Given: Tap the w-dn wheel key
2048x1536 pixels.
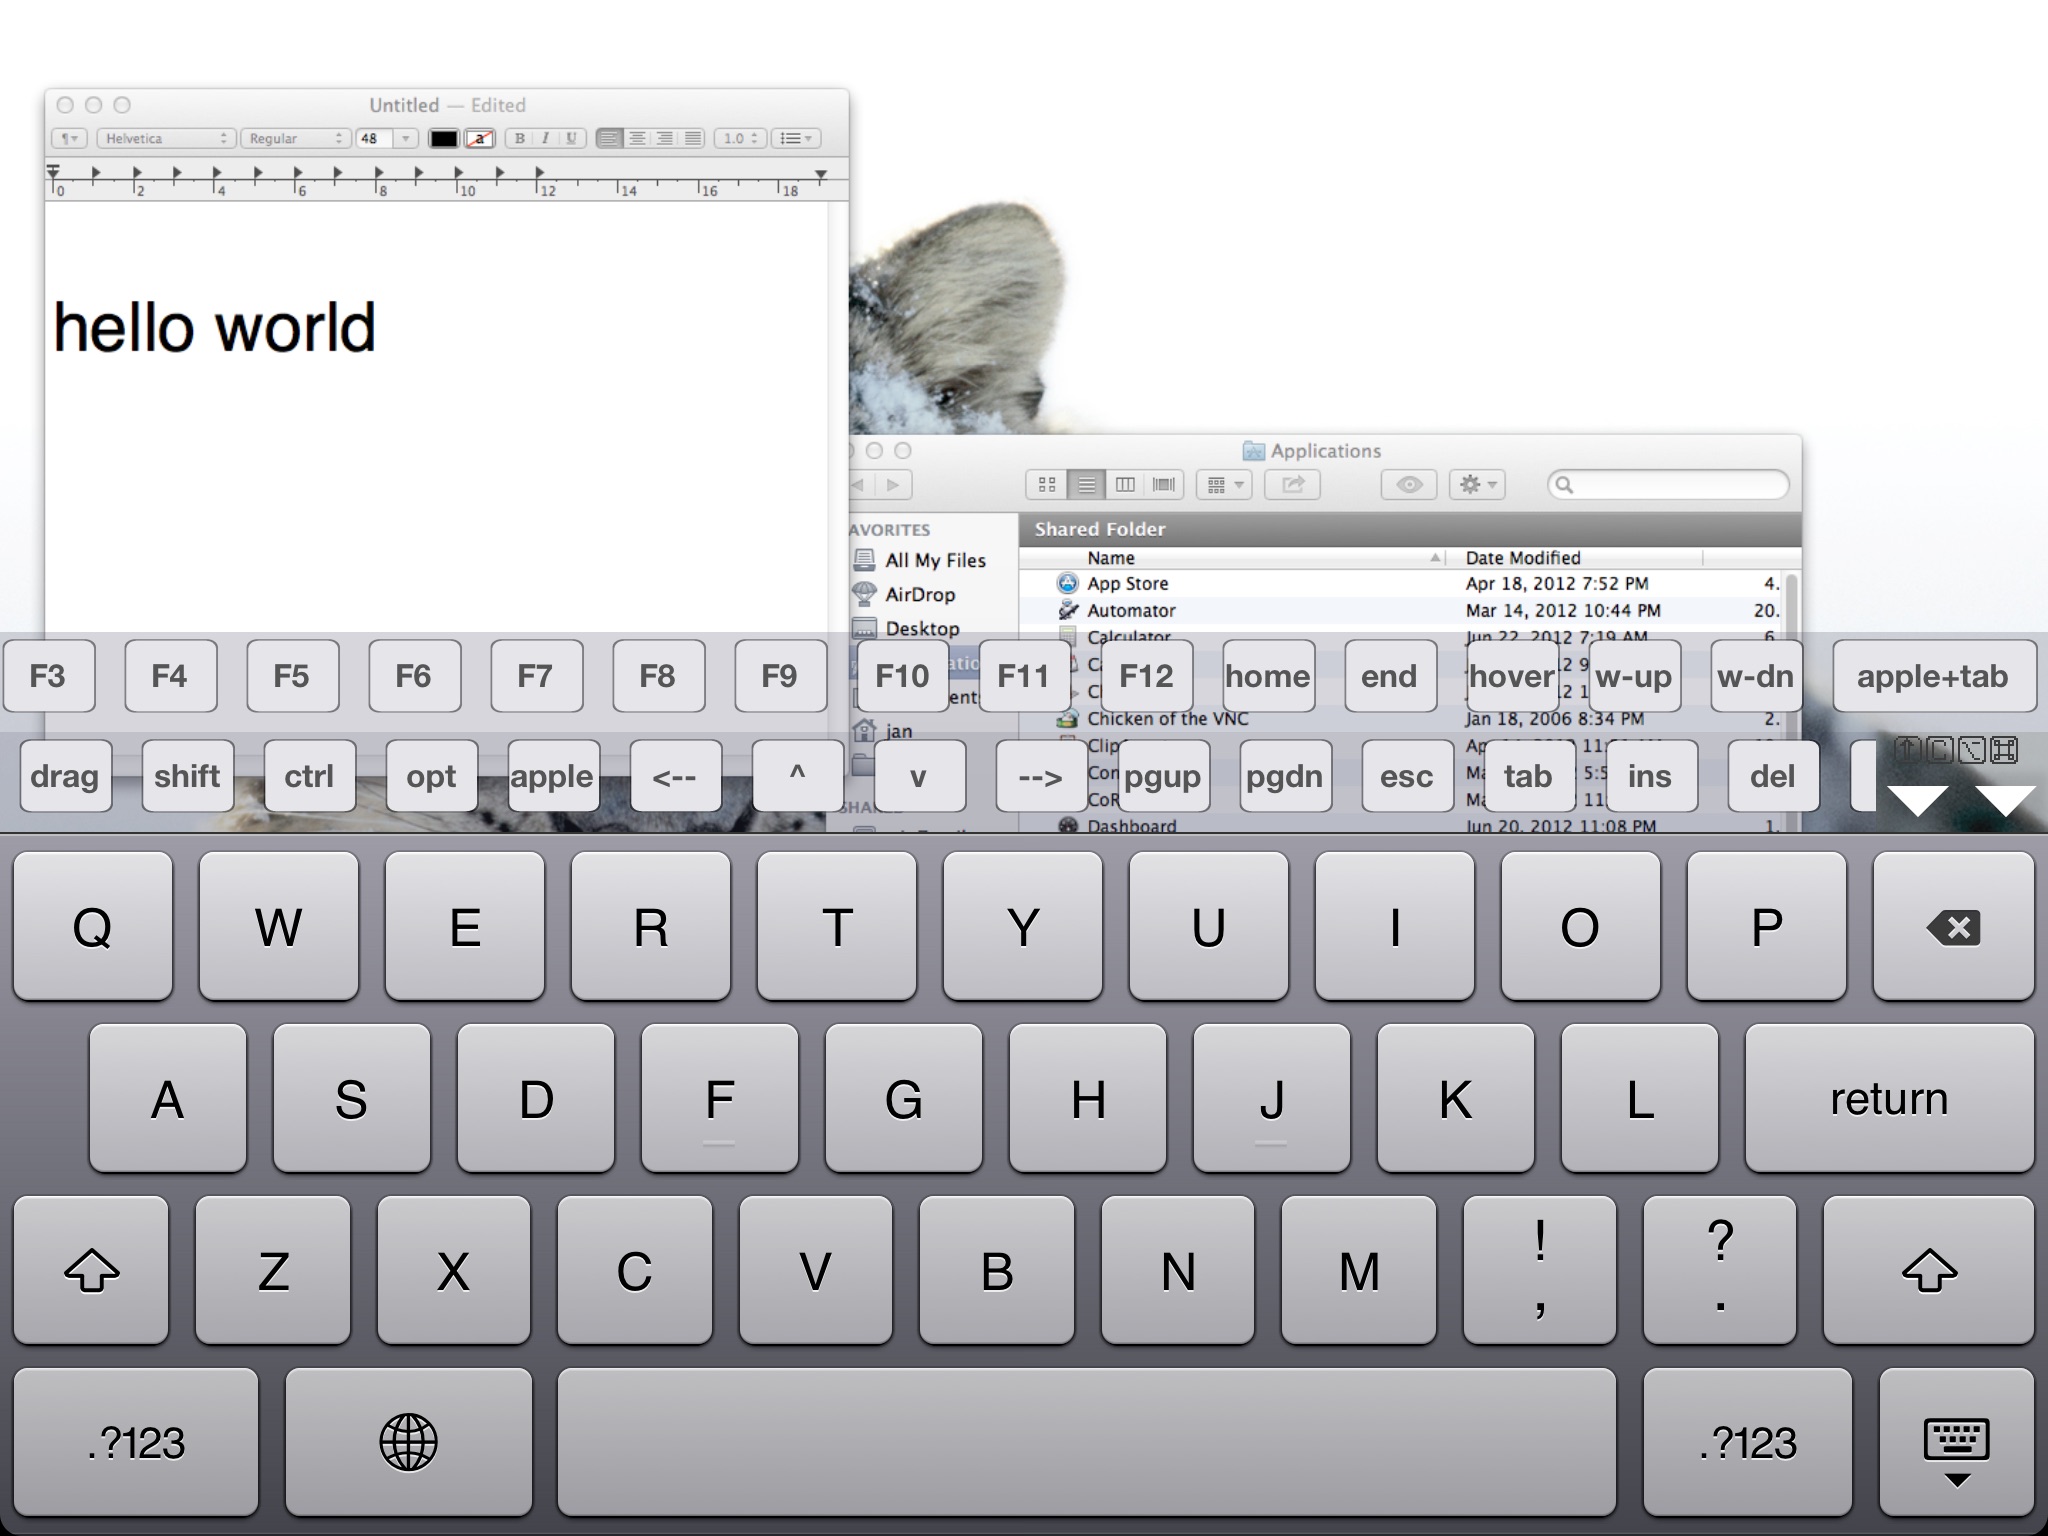Looking at the screenshot, I should point(1755,676).
